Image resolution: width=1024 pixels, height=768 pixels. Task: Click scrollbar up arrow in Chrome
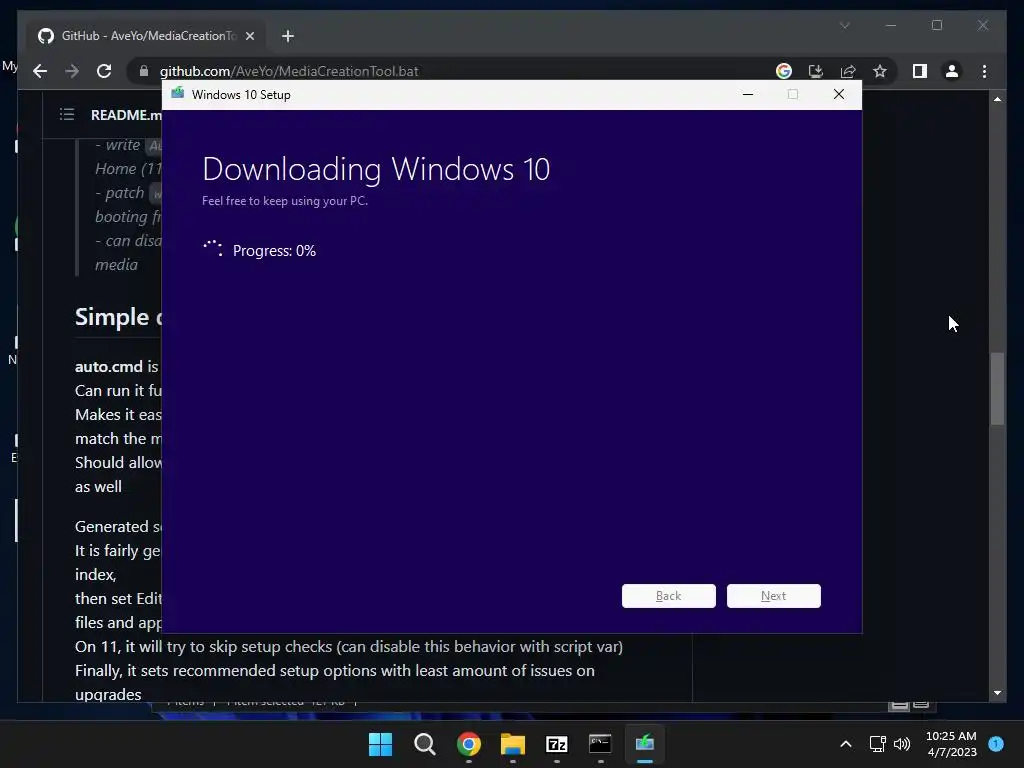pos(997,99)
